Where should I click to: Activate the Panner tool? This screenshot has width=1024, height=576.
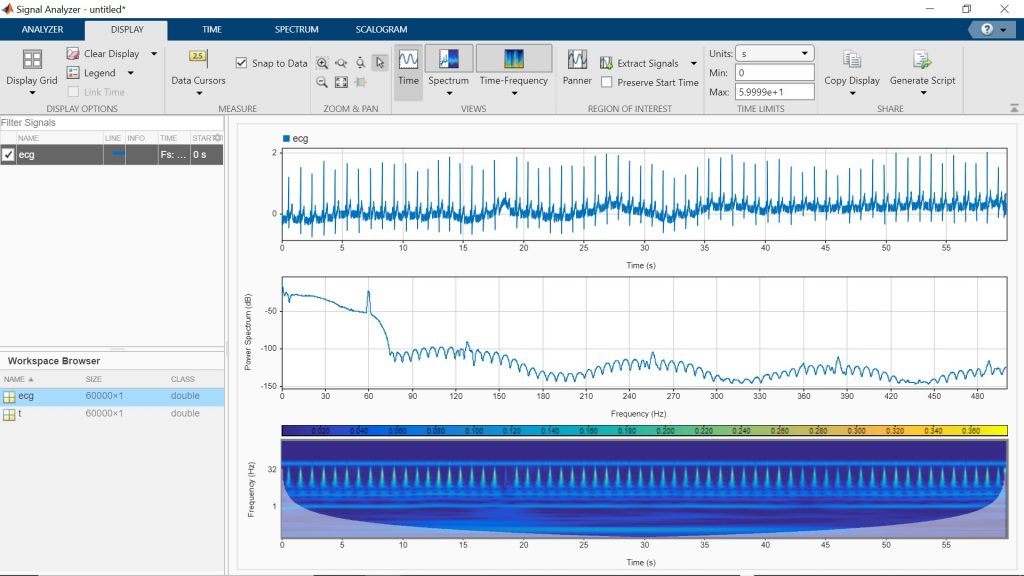coord(577,60)
